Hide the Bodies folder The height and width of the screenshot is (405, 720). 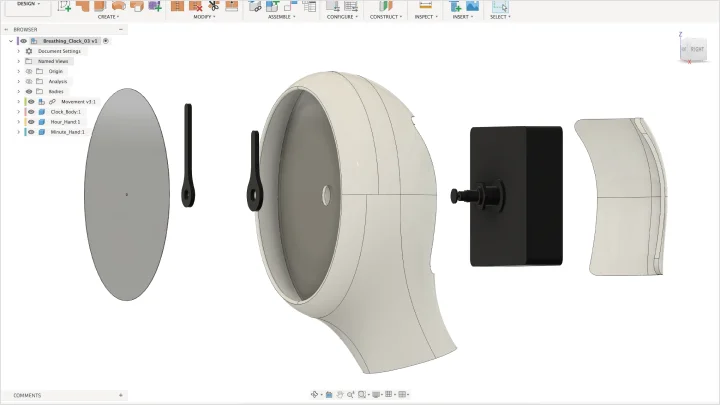(29, 91)
